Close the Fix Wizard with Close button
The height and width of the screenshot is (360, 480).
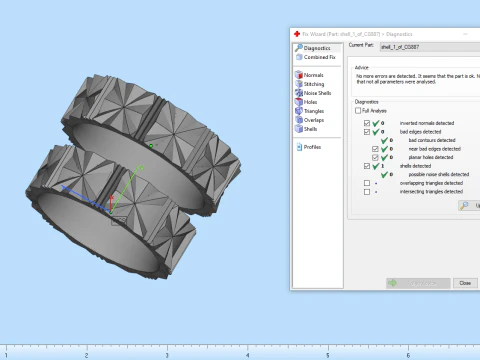(465, 283)
